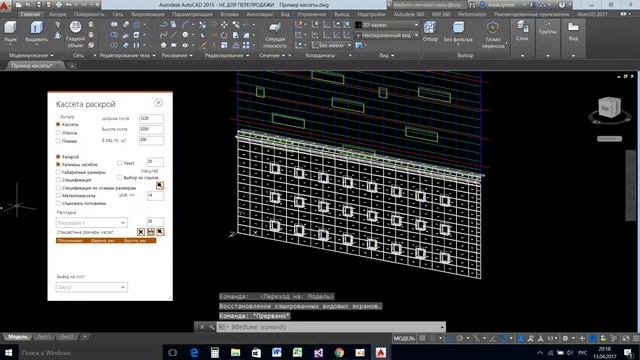Open the Группы (Groups) panel button

click(547, 28)
